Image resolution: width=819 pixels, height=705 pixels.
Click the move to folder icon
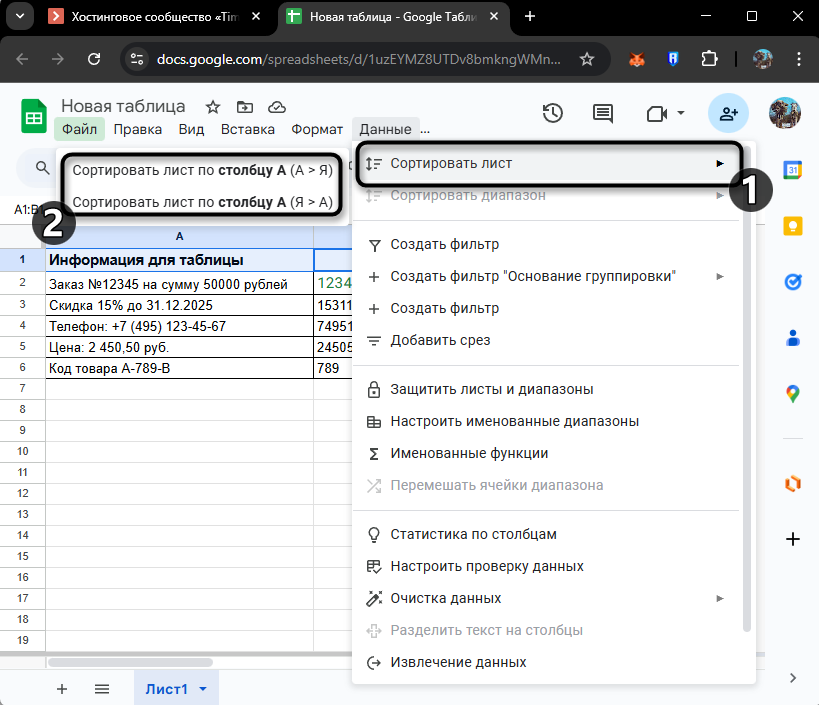coord(244,107)
